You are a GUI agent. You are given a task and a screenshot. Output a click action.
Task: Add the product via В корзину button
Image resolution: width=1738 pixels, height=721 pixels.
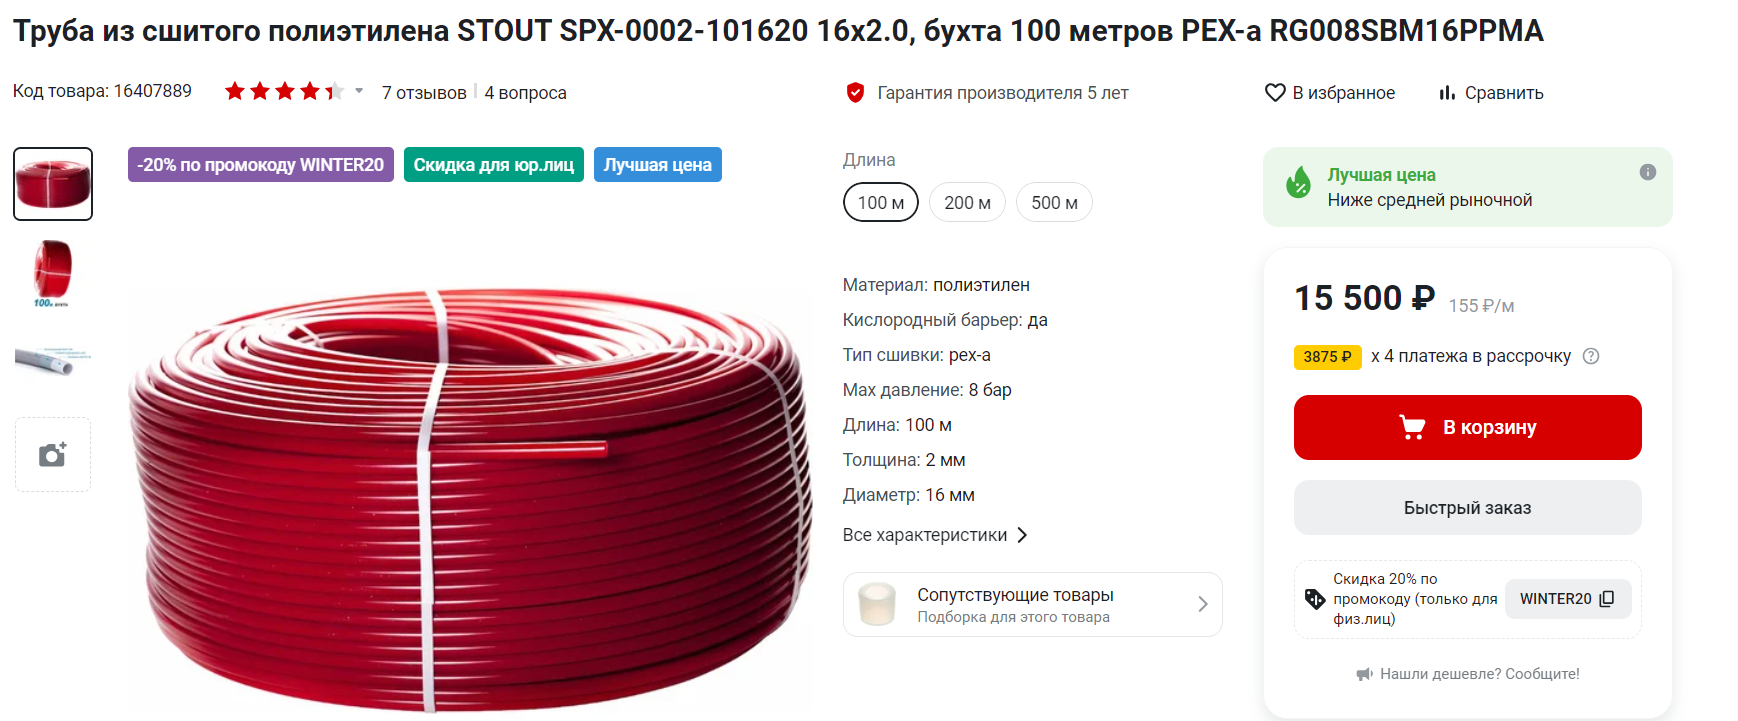1467,428
